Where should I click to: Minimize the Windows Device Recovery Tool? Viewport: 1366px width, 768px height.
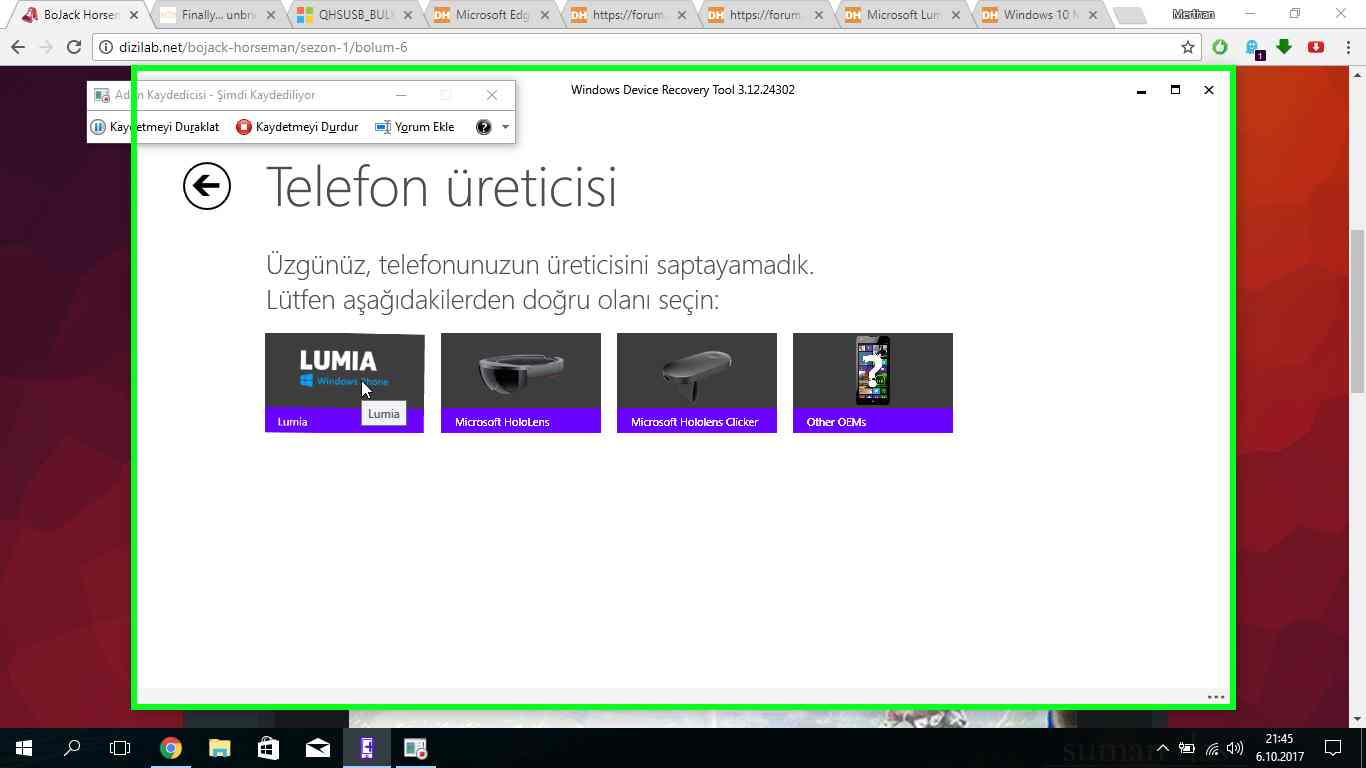pos(1141,90)
